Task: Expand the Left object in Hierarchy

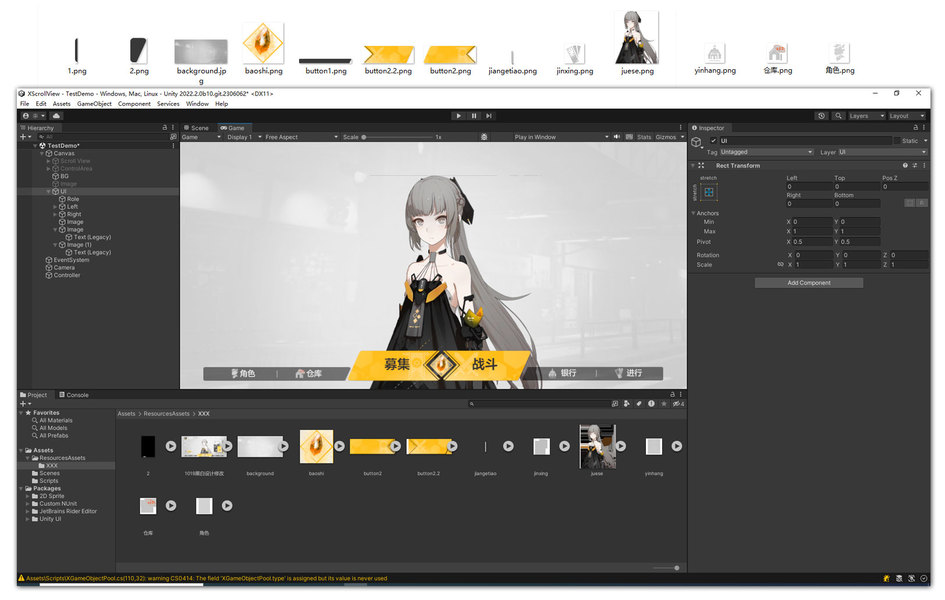Action: pyautogui.click(x=55, y=207)
